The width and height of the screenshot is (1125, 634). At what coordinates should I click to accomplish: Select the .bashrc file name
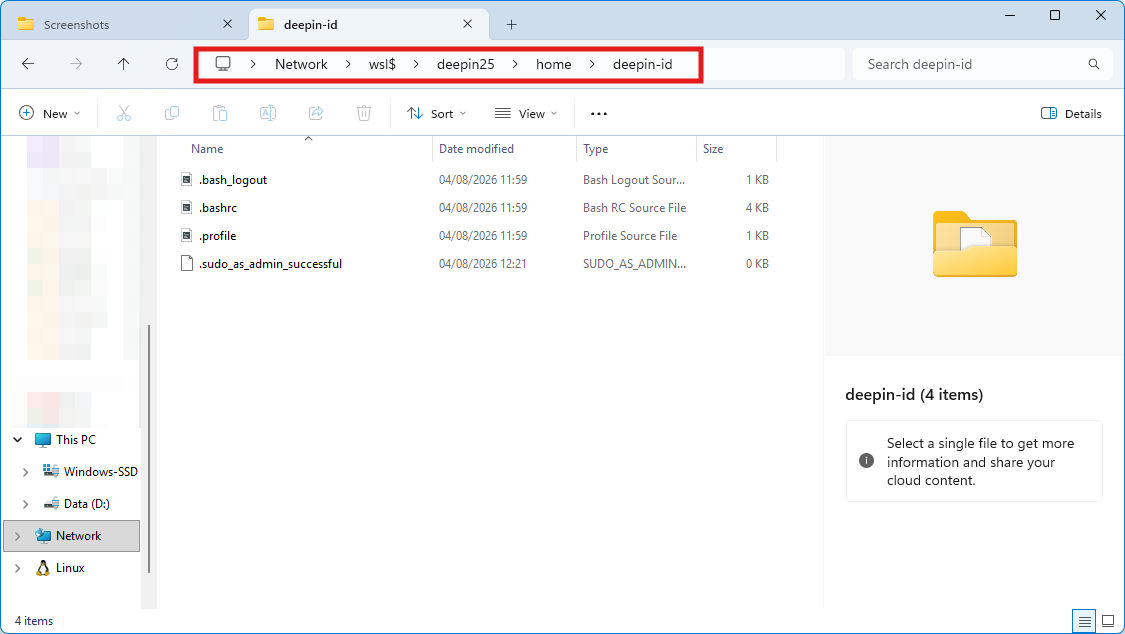(218, 208)
